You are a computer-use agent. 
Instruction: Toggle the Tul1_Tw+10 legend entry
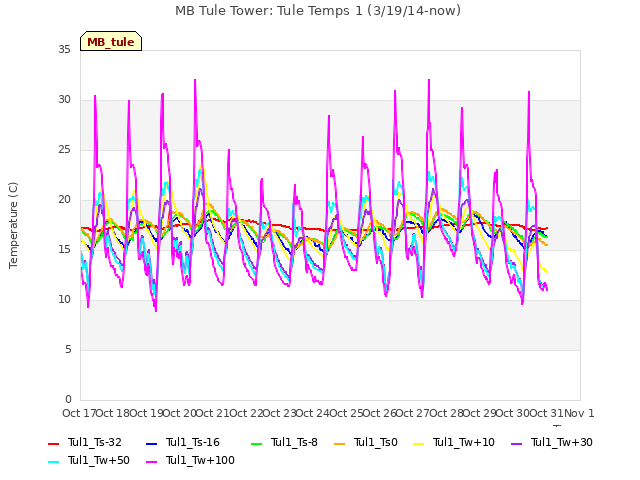tap(454, 442)
